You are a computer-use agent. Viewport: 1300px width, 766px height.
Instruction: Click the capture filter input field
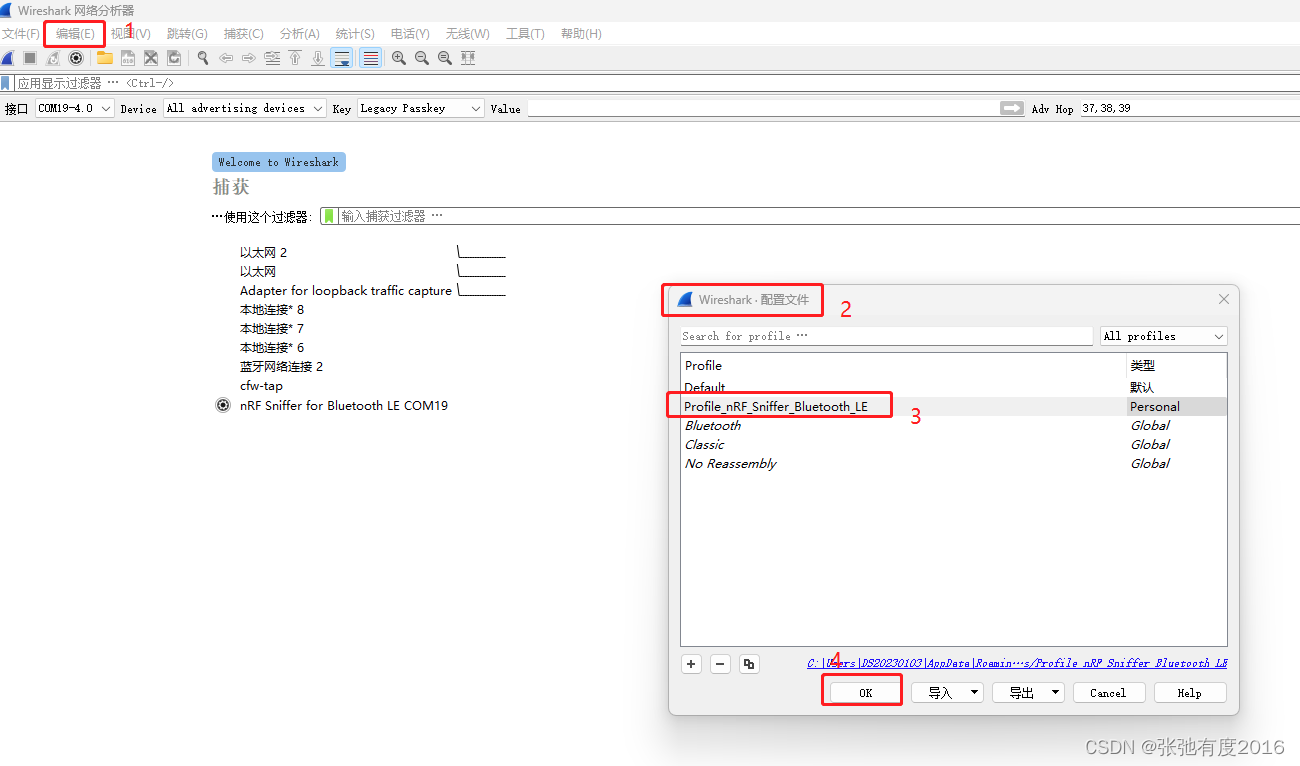click(818, 216)
